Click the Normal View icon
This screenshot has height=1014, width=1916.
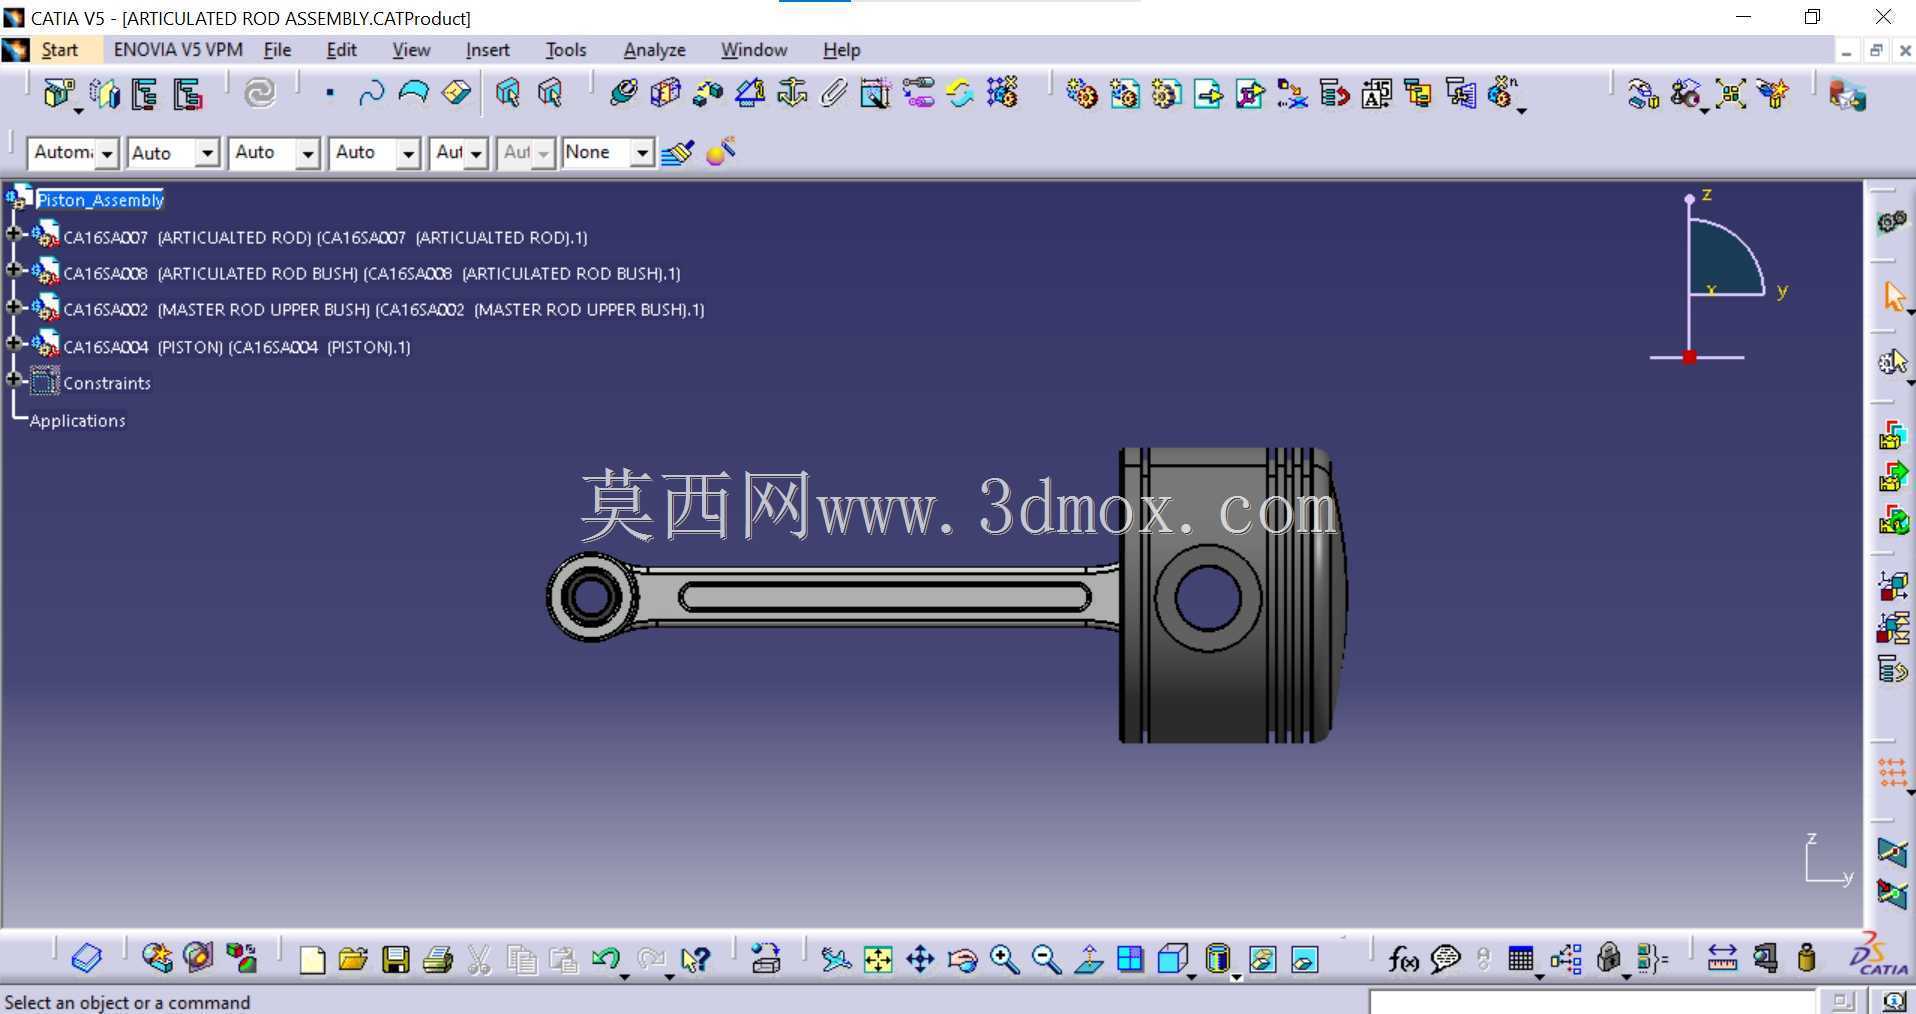click(1088, 960)
